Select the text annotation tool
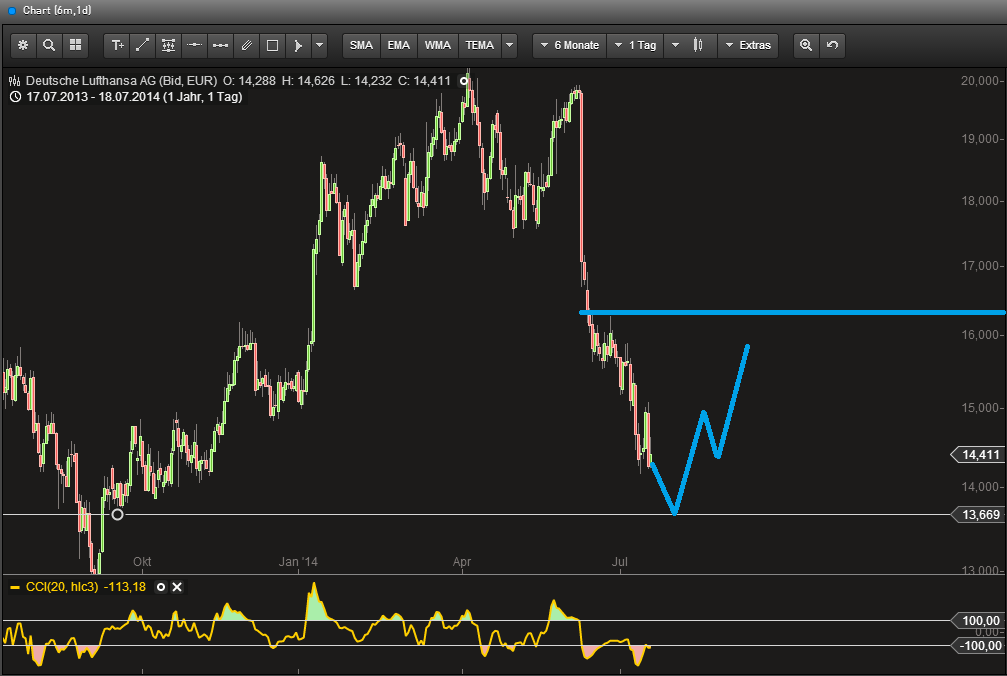1007x676 pixels. (117, 46)
